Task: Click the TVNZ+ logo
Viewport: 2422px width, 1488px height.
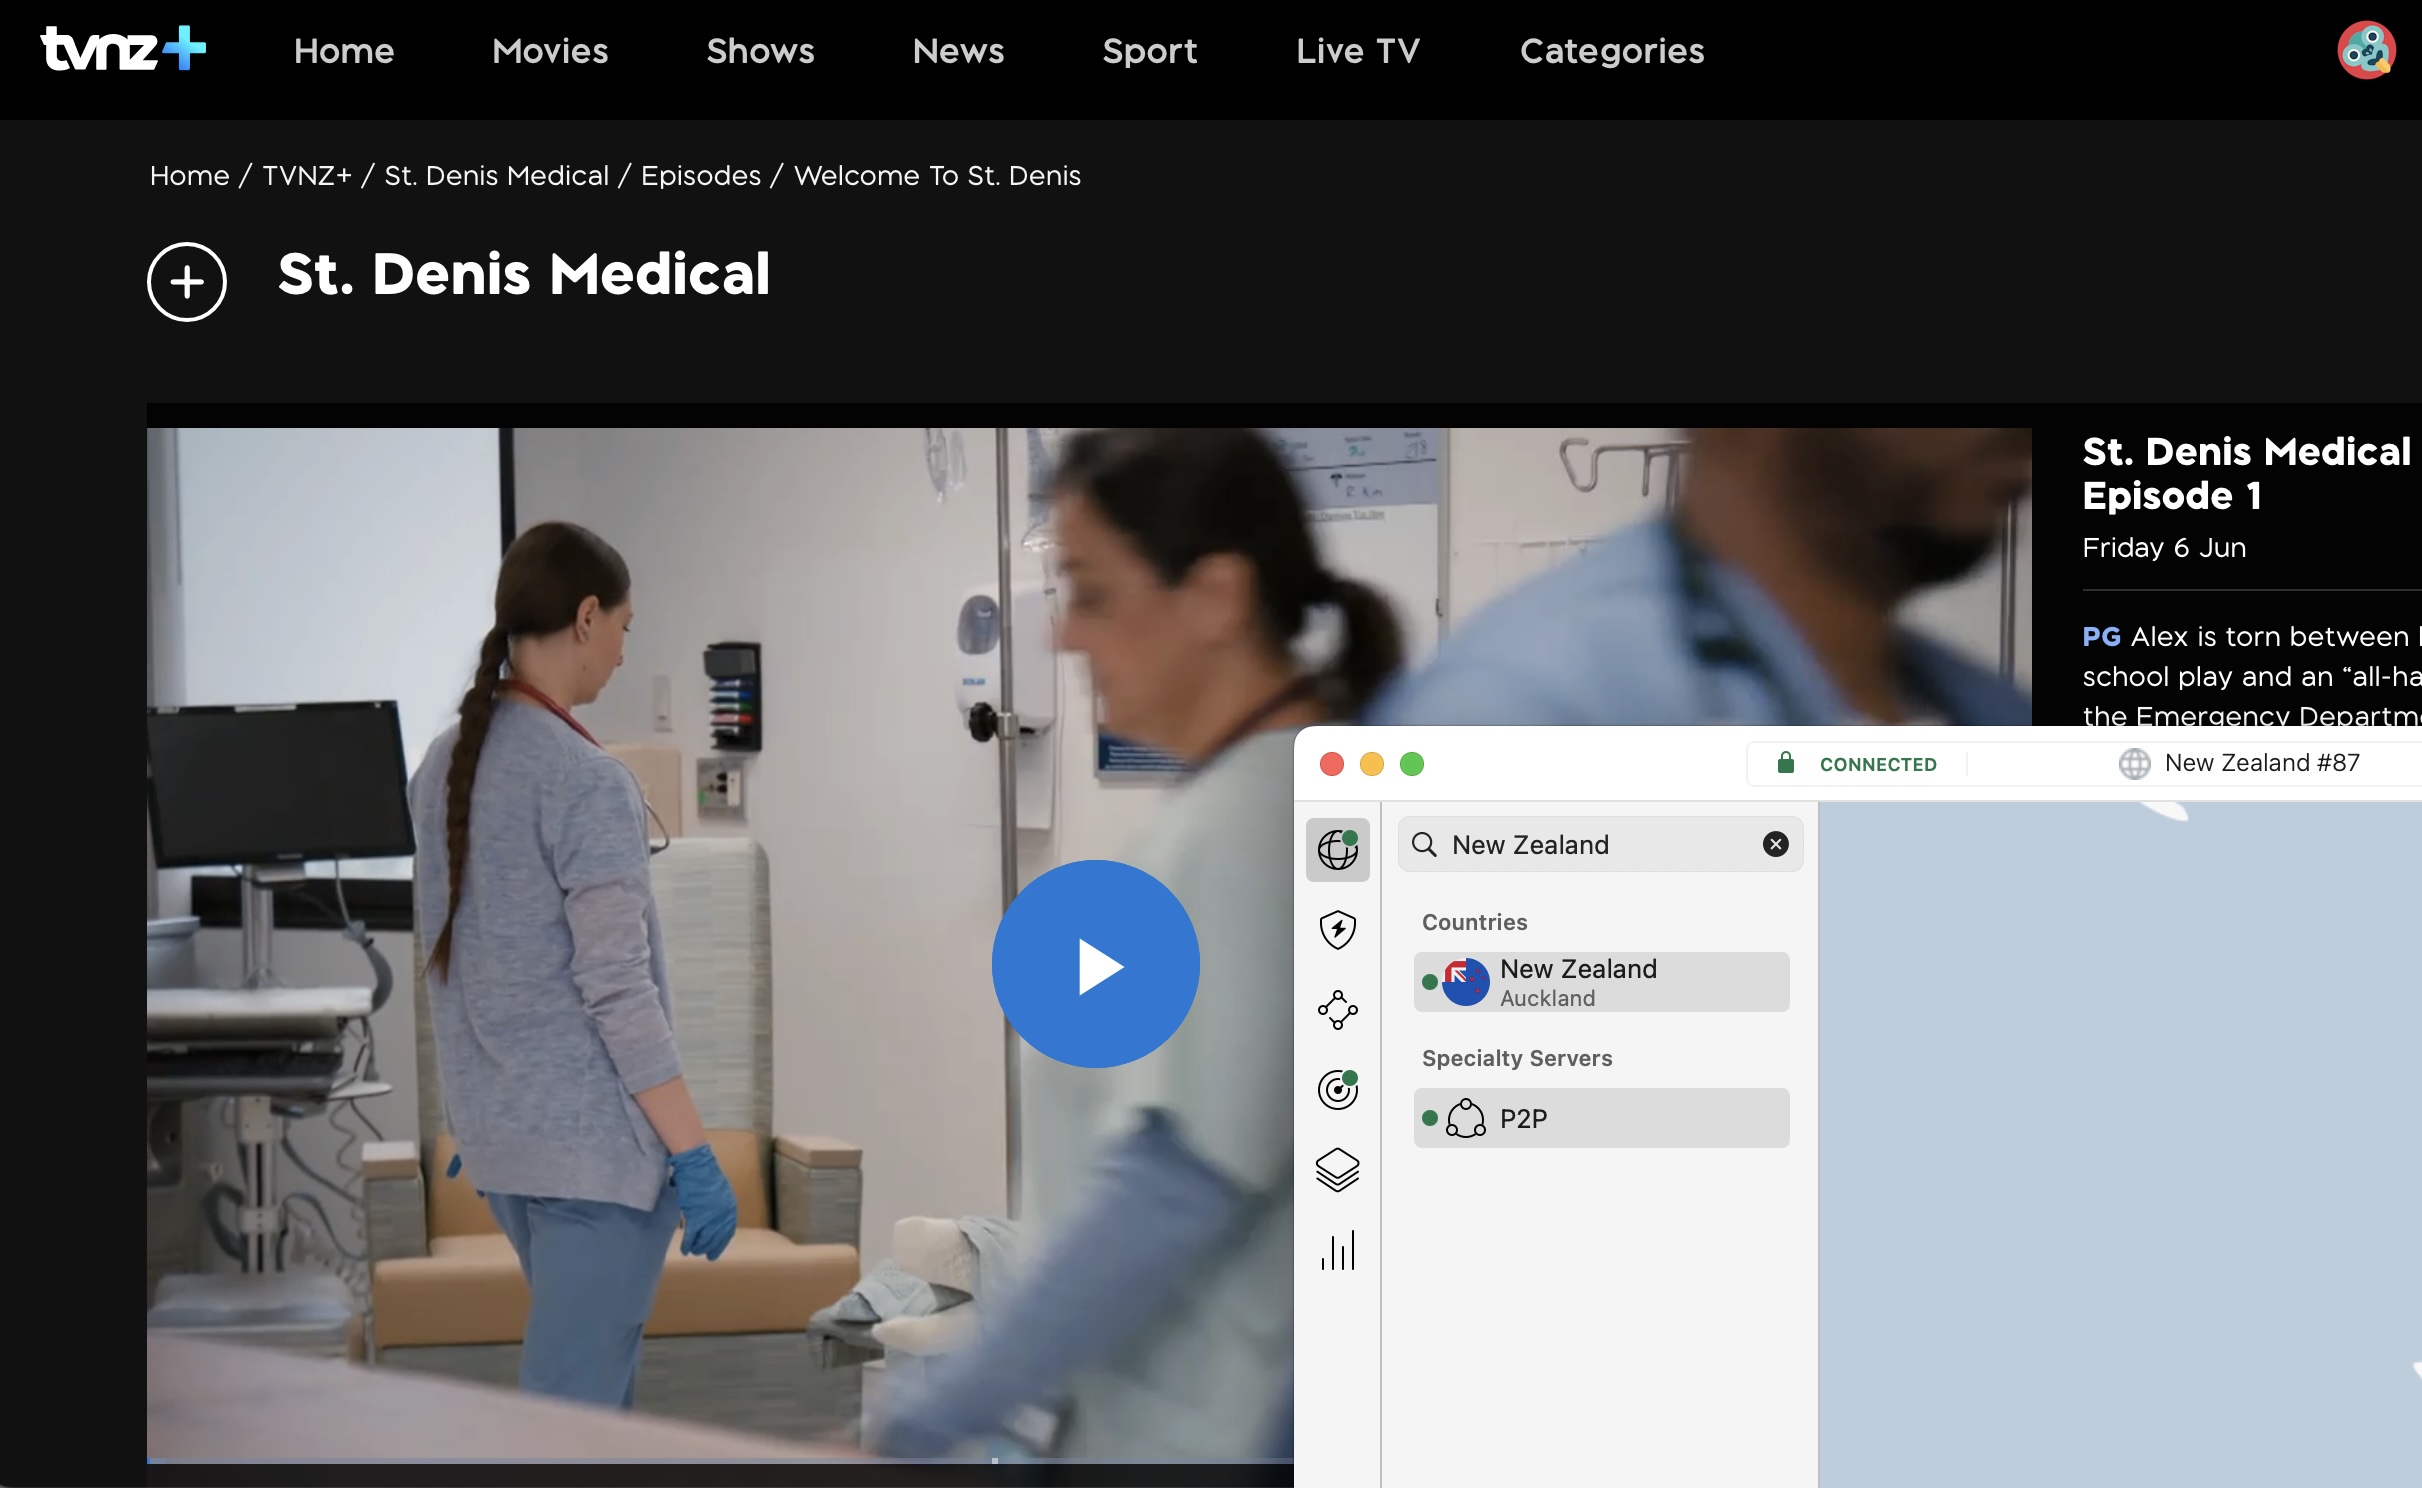Action: [x=123, y=50]
